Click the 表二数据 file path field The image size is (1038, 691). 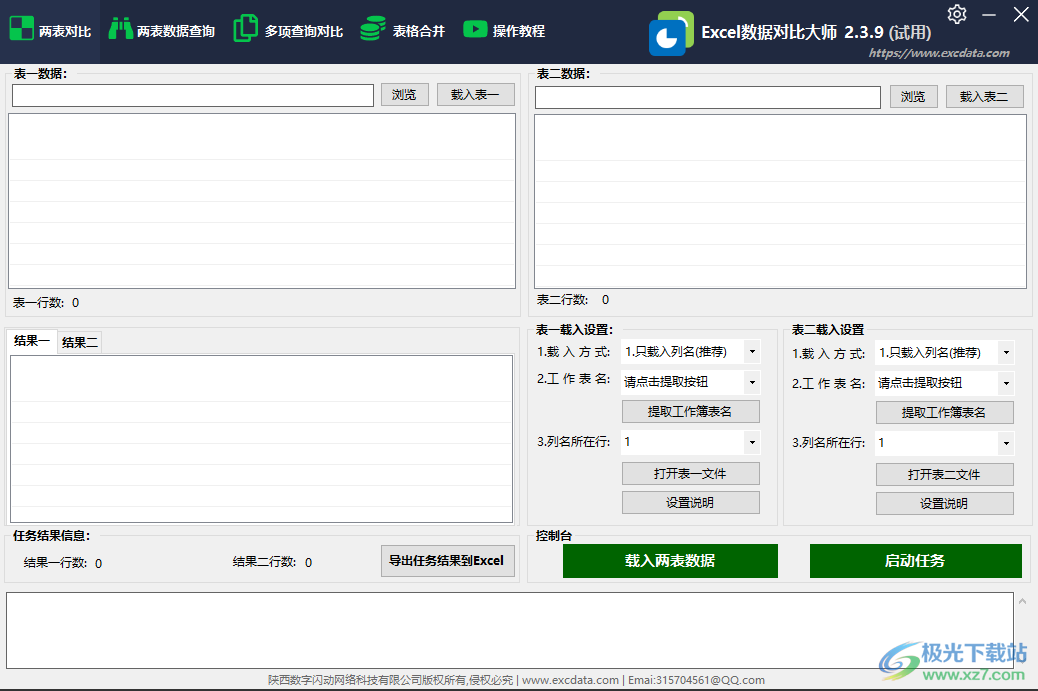[708, 97]
